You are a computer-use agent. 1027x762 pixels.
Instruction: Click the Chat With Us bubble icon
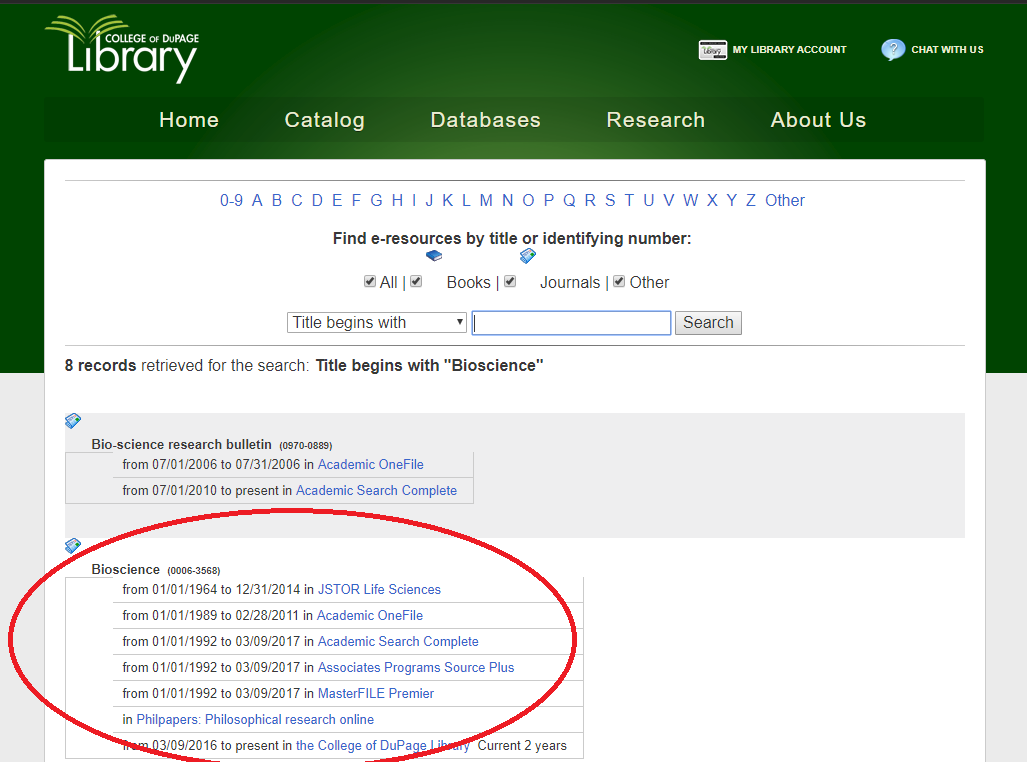pos(893,50)
